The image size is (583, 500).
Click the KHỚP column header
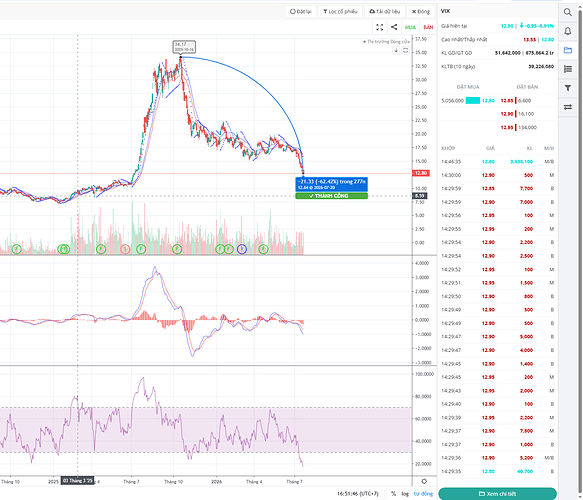point(448,148)
